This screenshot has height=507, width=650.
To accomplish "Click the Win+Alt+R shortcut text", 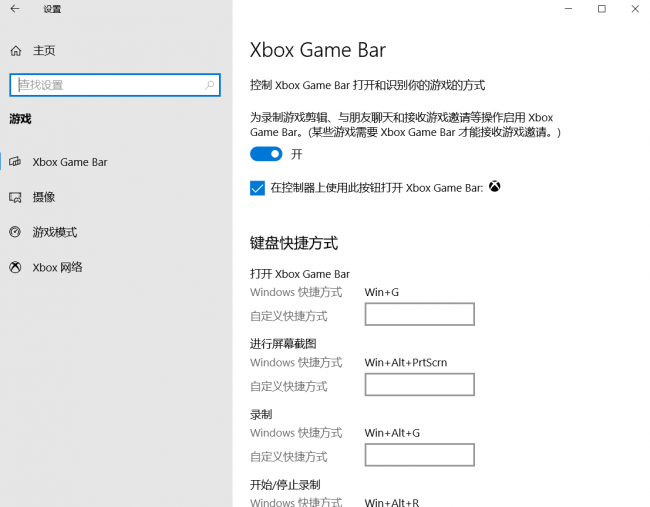I will point(392,502).
